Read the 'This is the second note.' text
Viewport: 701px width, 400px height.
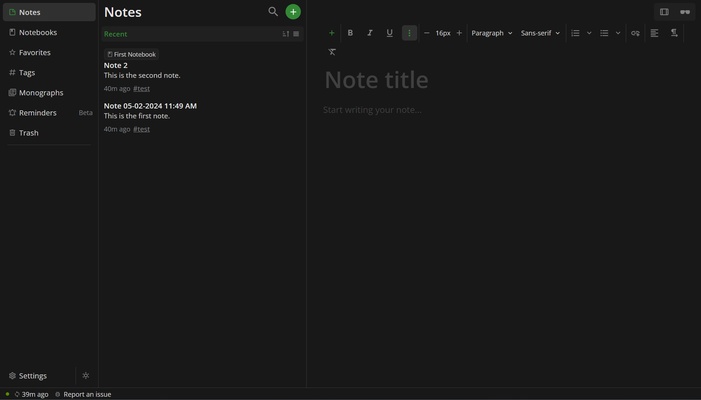click(x=142, y=76)
